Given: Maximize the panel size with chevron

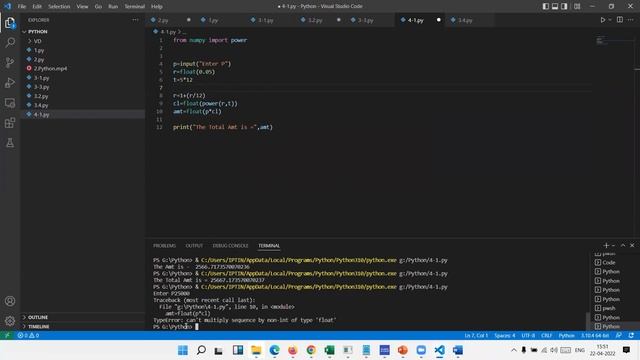Looking at the screenshot, I should pyautogui.click(x=623, y=245).
